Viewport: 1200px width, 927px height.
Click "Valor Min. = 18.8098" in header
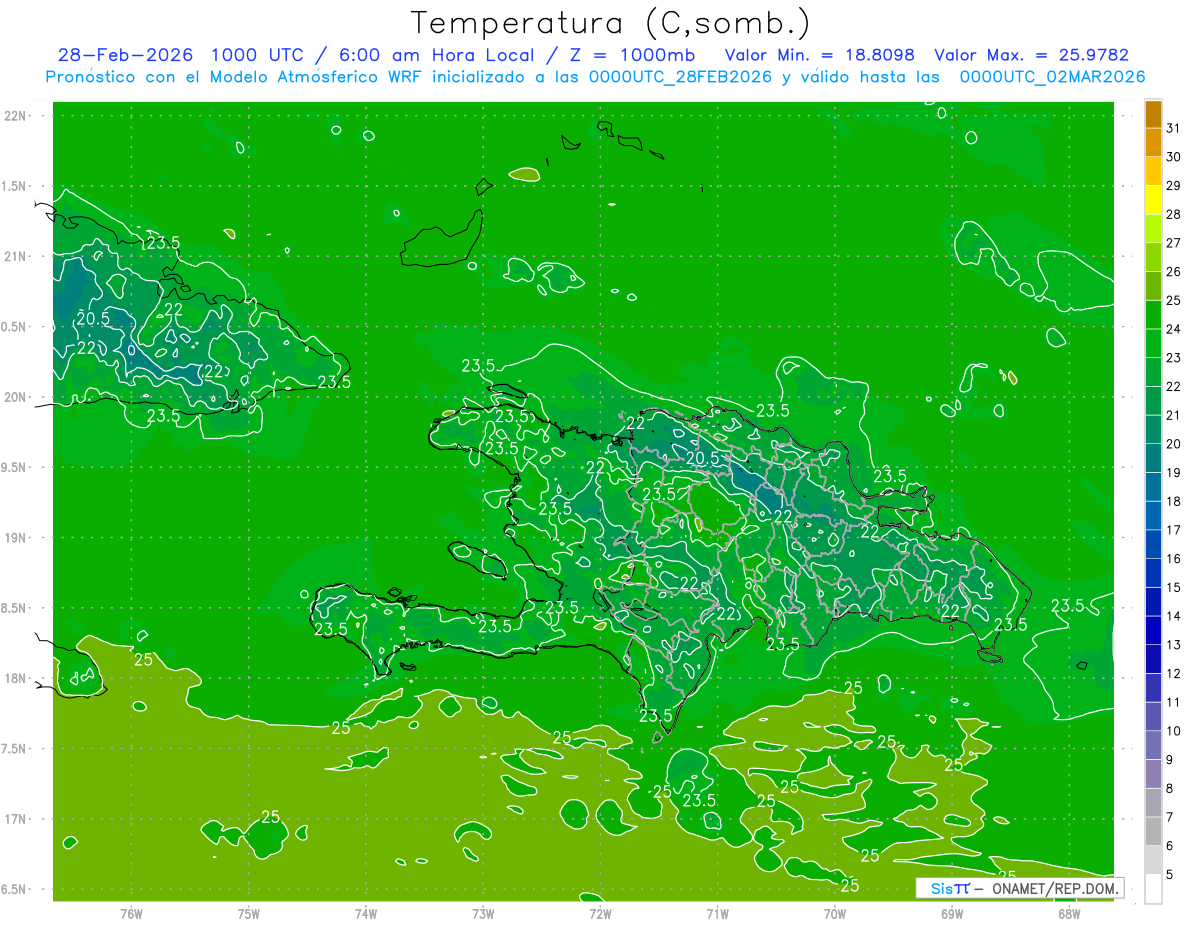point(819,55)
